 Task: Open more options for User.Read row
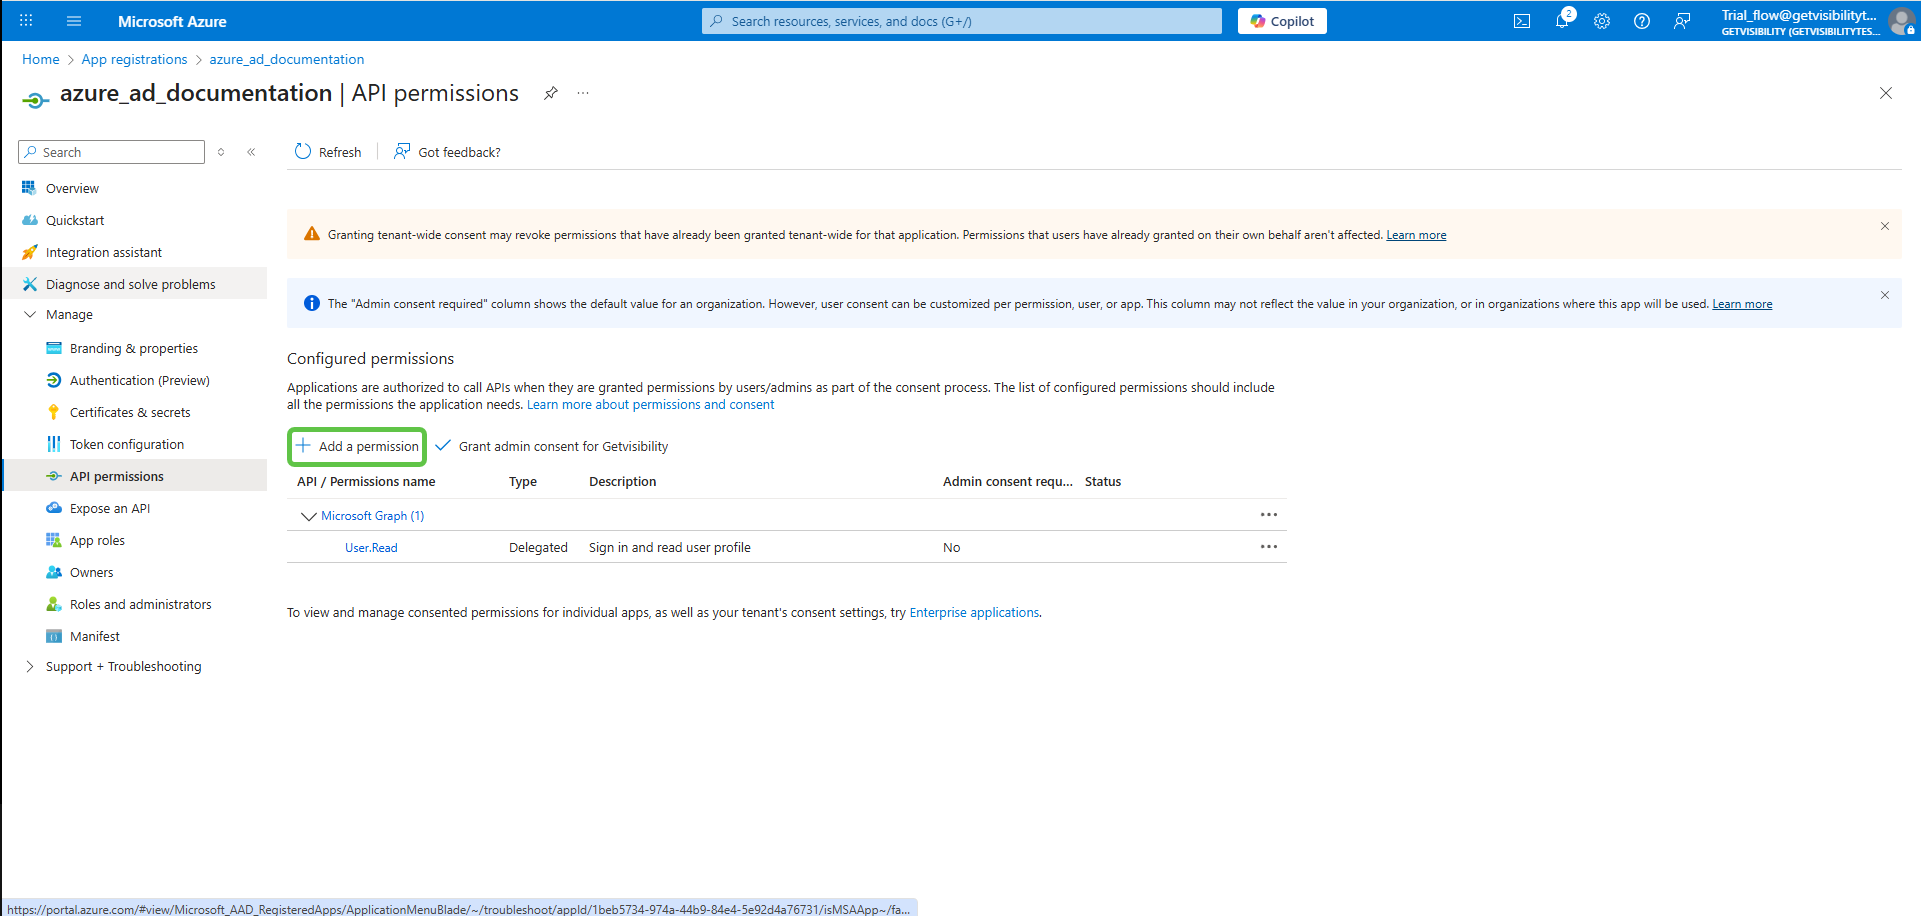point(1268,547)
